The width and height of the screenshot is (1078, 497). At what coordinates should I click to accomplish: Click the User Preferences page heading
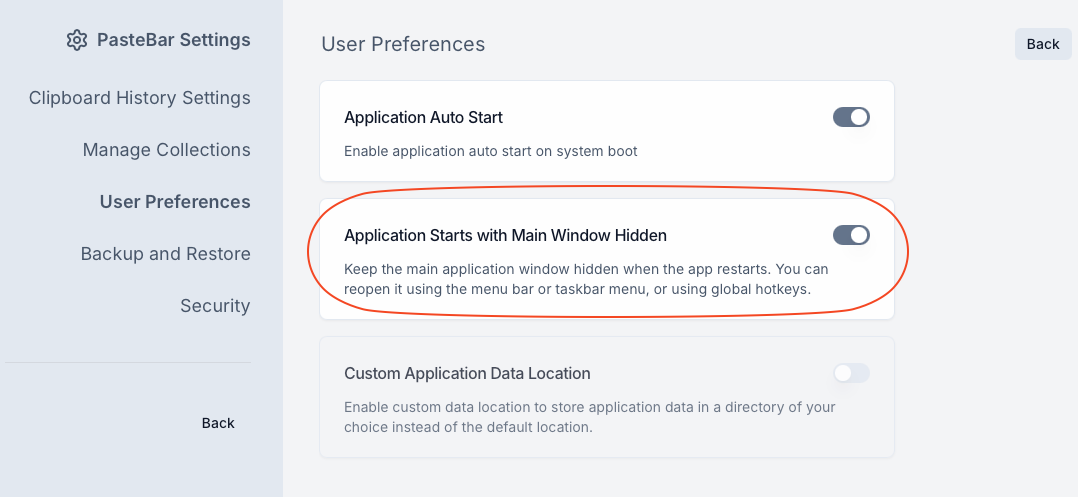click(403, 44)
